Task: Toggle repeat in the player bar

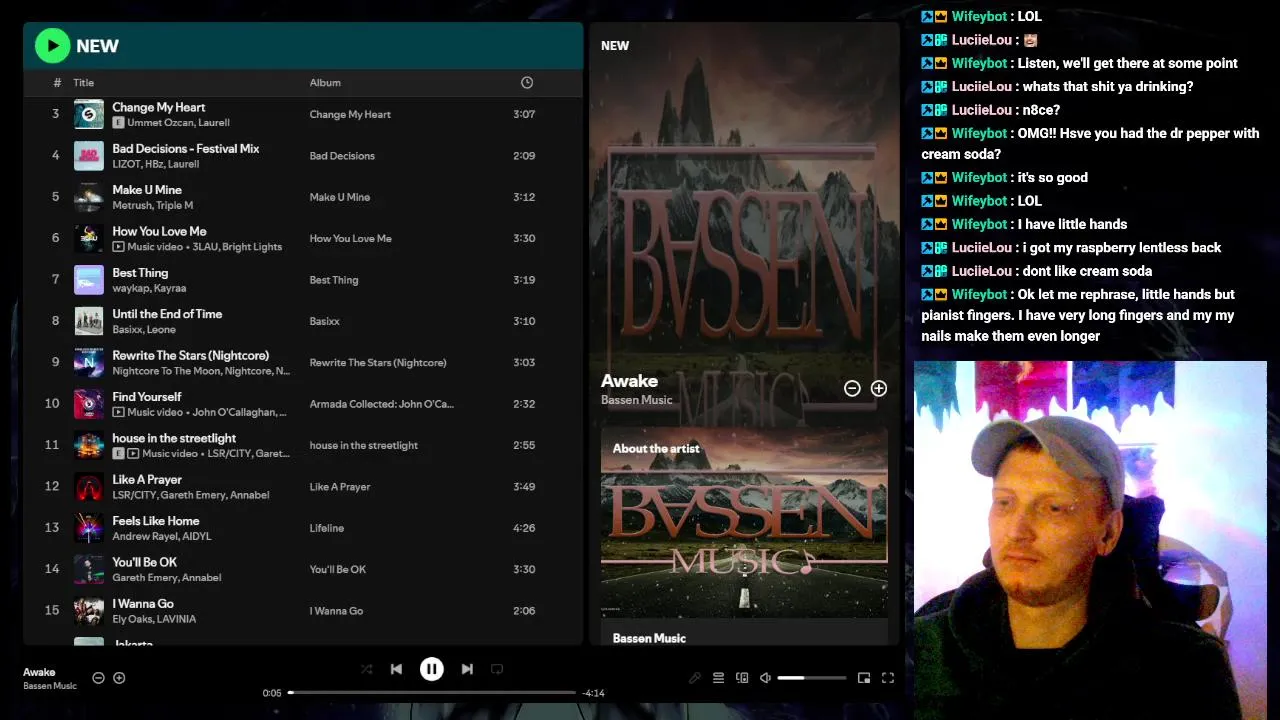Action: [497, 669]
